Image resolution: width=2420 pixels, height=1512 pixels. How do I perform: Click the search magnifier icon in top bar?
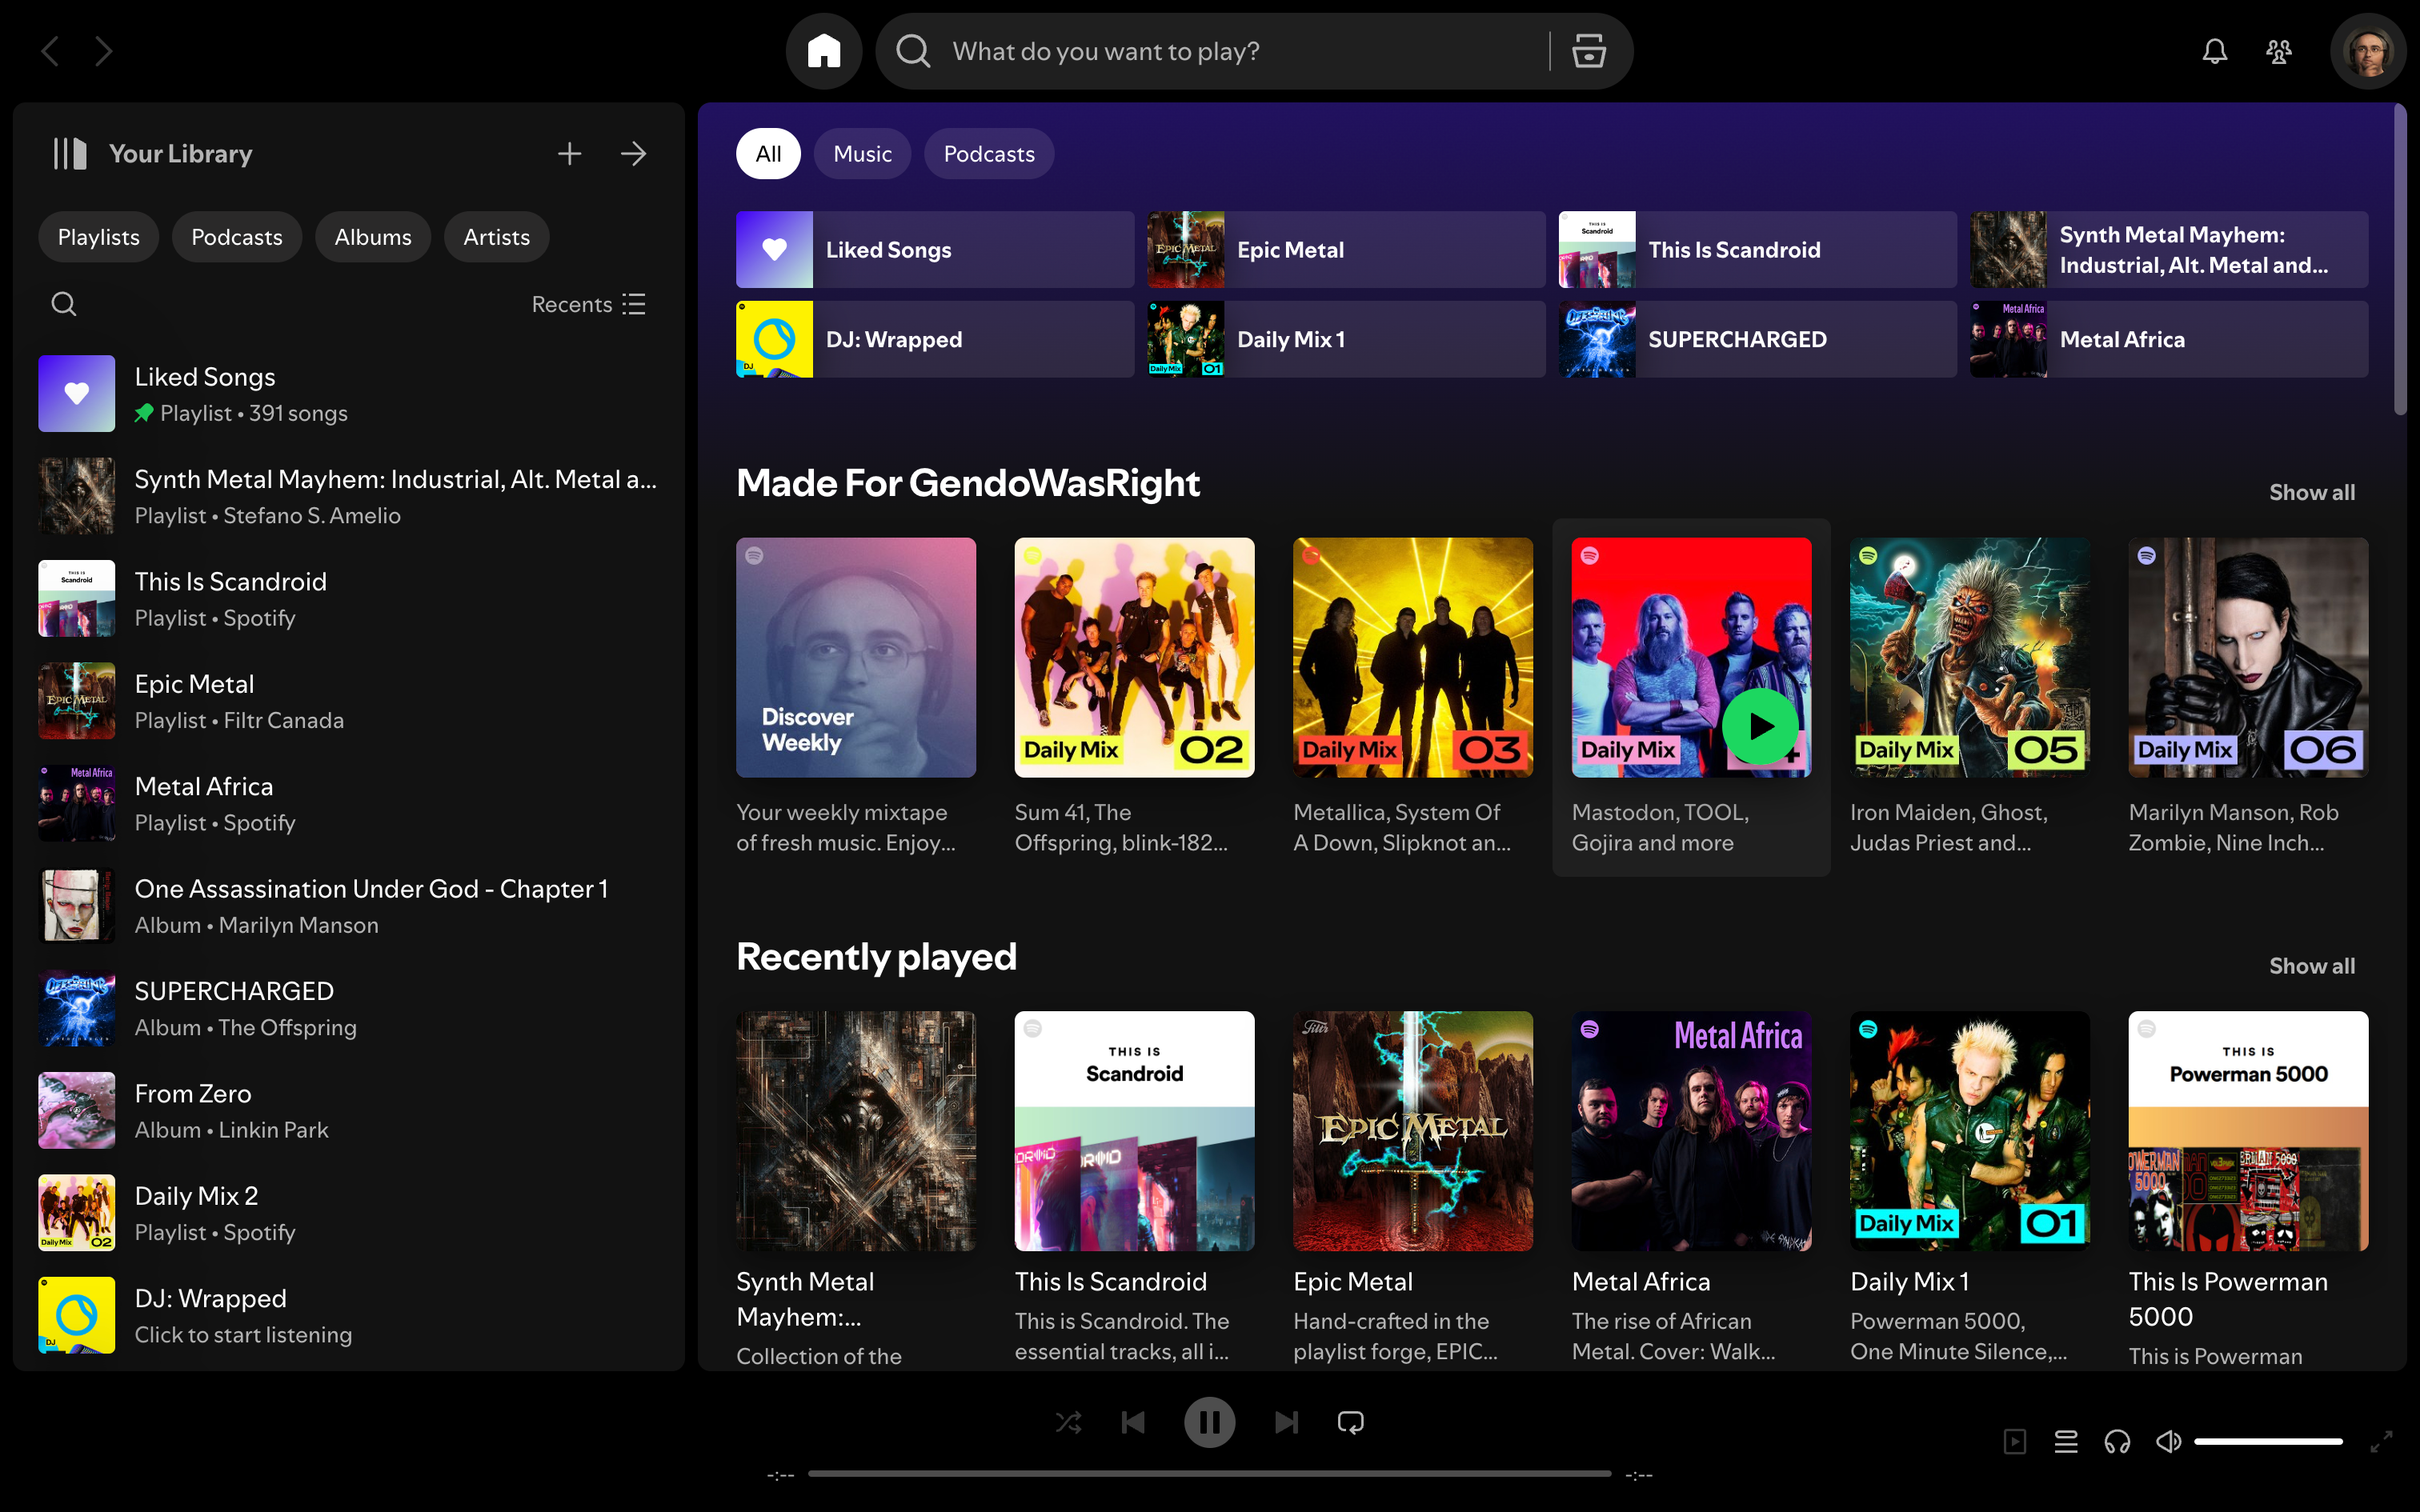click(912, 51)
